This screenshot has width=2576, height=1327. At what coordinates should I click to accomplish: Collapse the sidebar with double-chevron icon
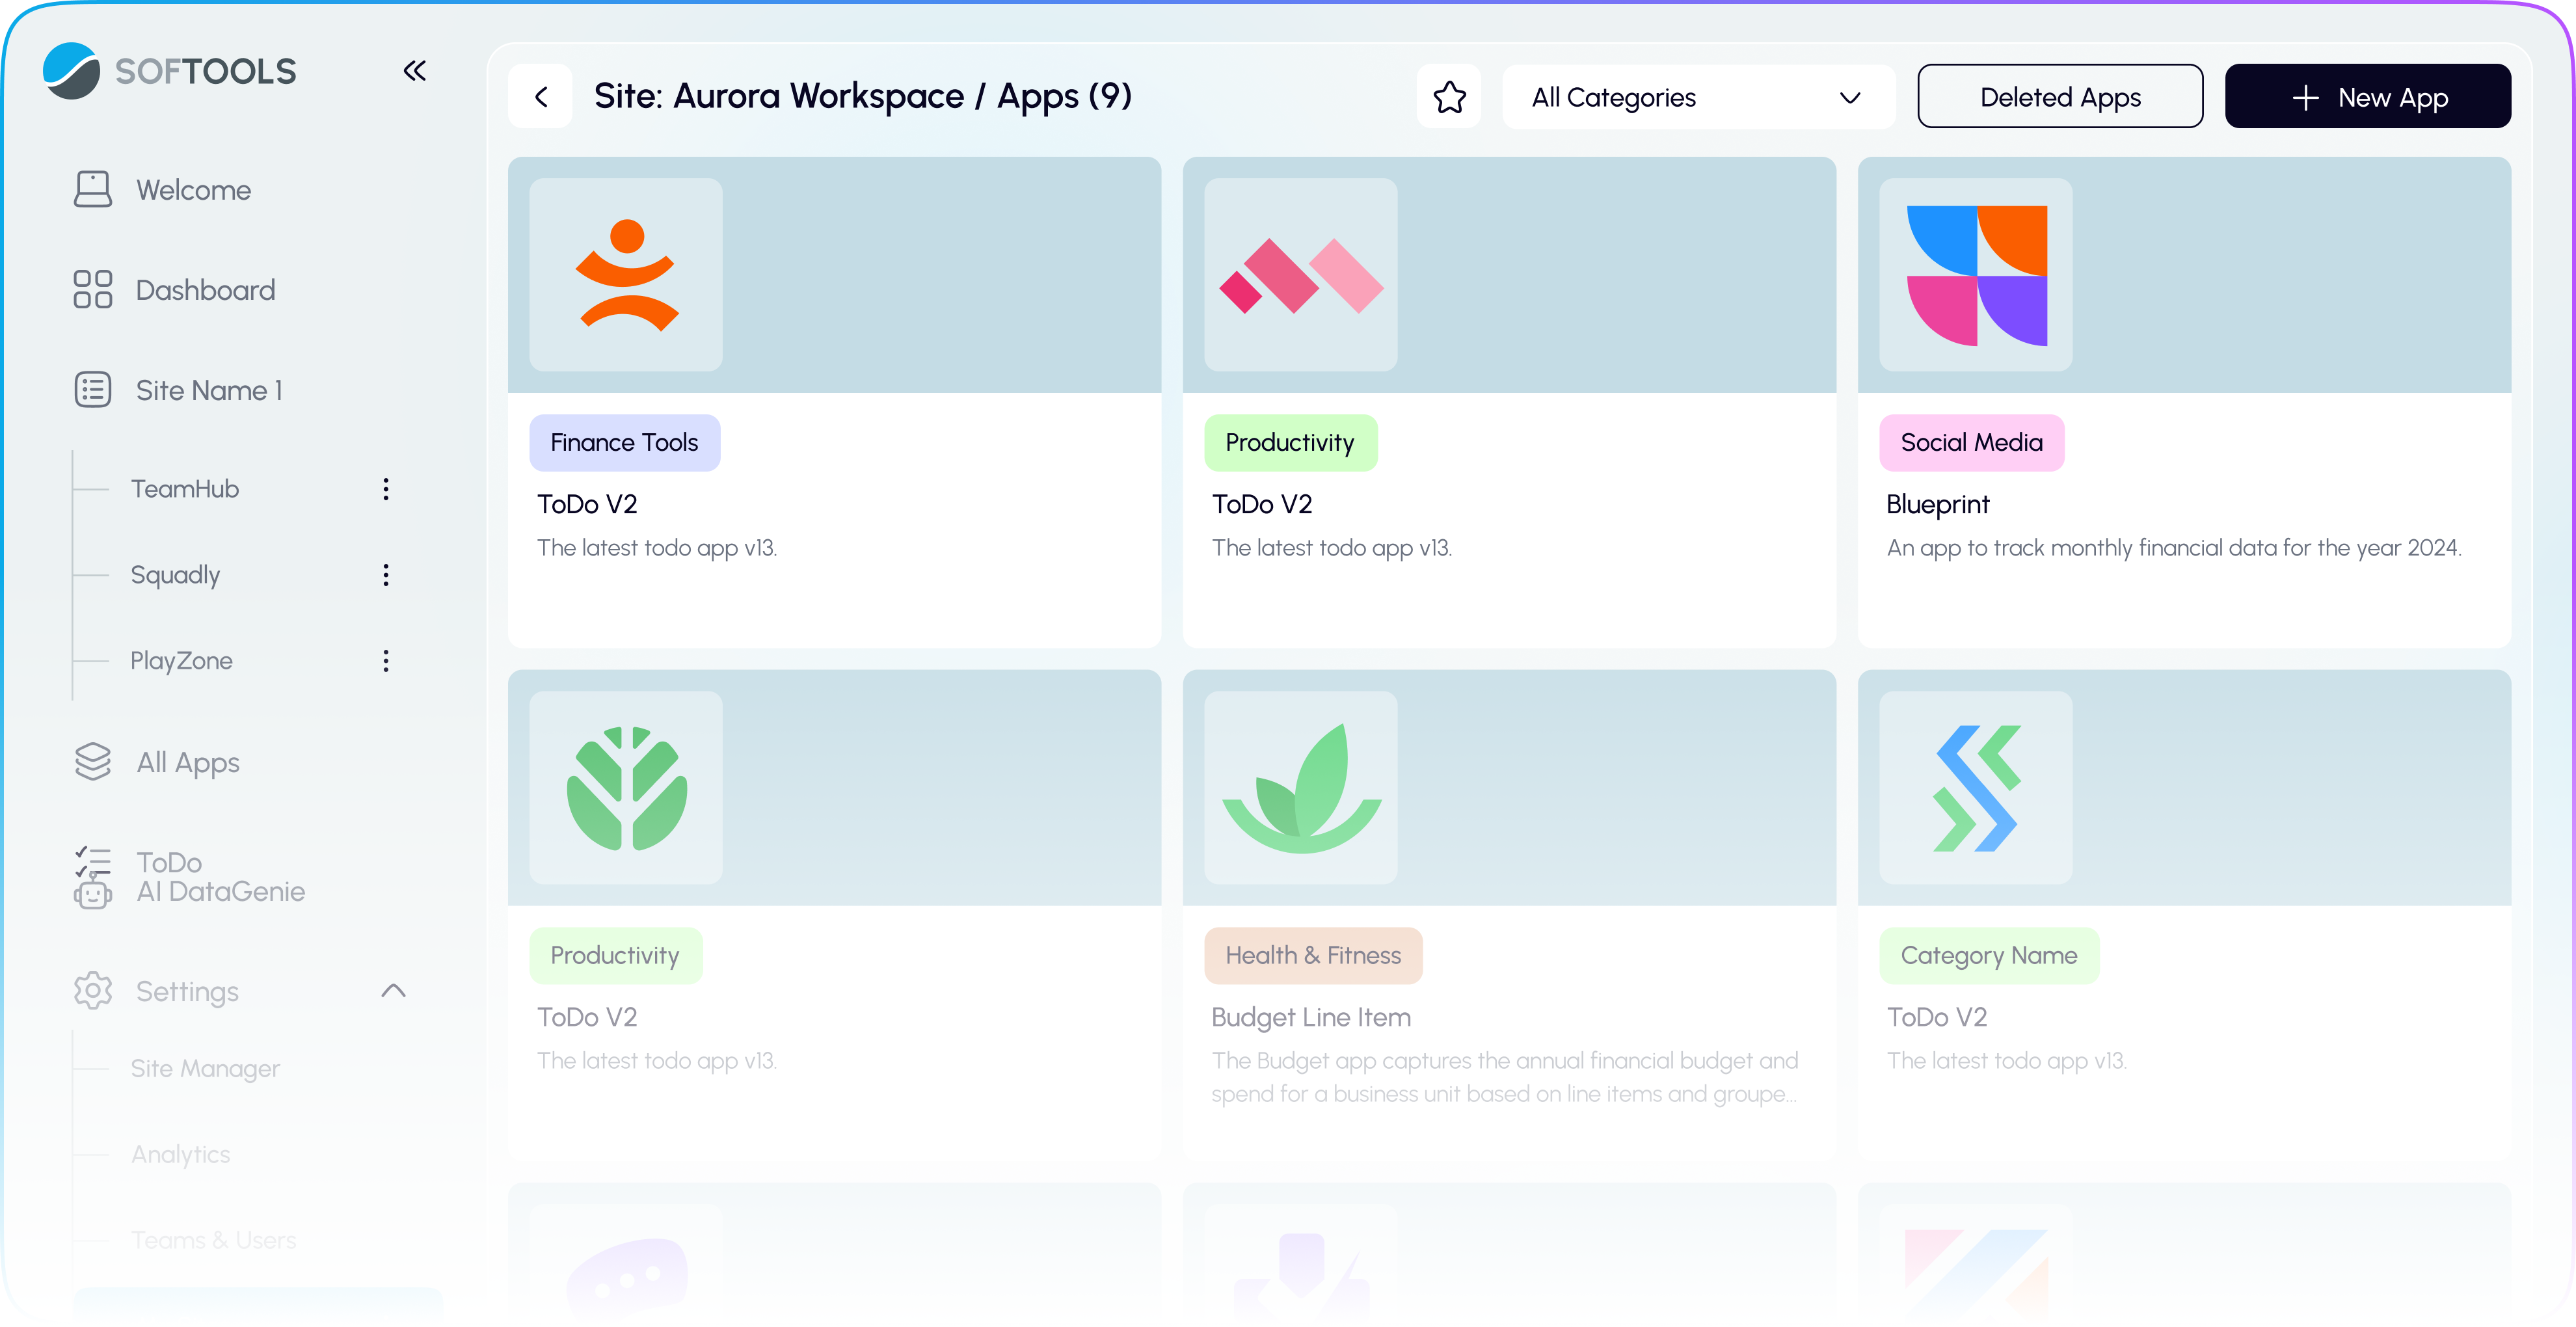pyautogui.click(x=415, y=71)
